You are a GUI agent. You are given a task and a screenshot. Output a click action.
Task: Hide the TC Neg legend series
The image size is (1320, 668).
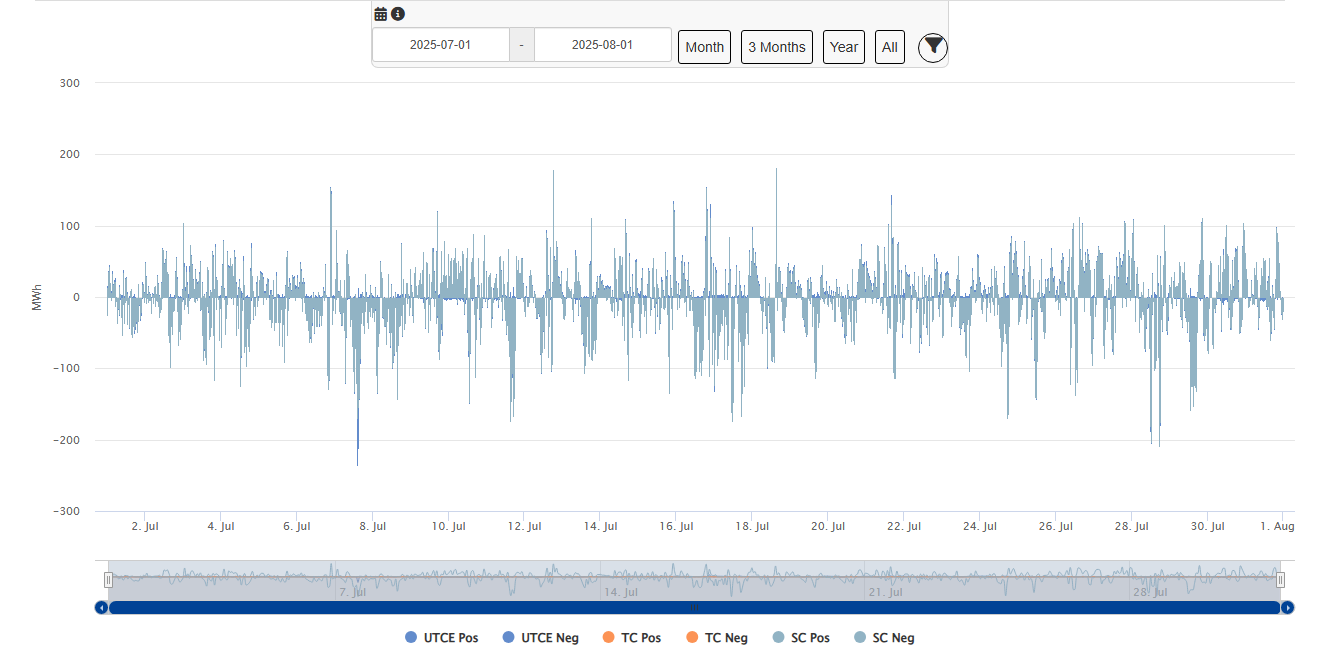tap(717, 638)
